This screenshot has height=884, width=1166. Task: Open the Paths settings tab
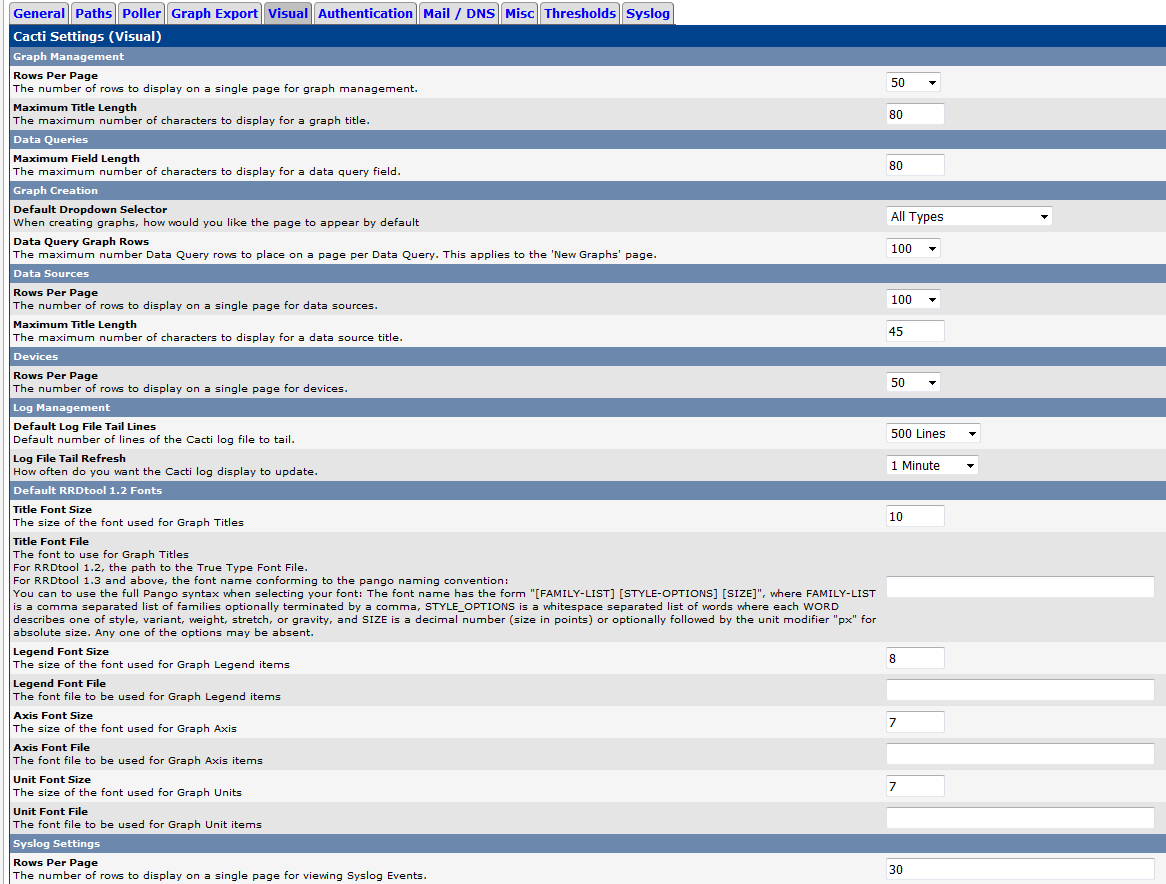pyautogui.click(x=93, y=14)
